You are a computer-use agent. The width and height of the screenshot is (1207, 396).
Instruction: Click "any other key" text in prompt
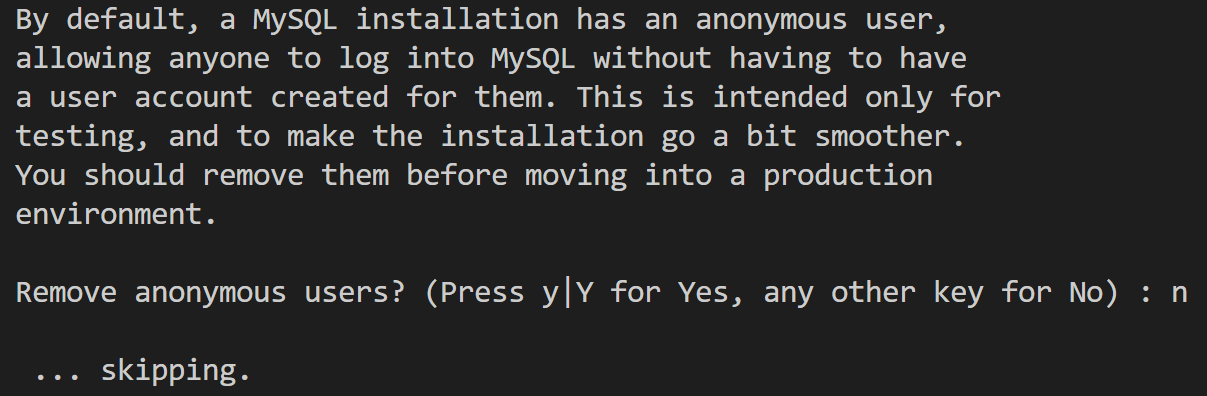tap(872, 293)
